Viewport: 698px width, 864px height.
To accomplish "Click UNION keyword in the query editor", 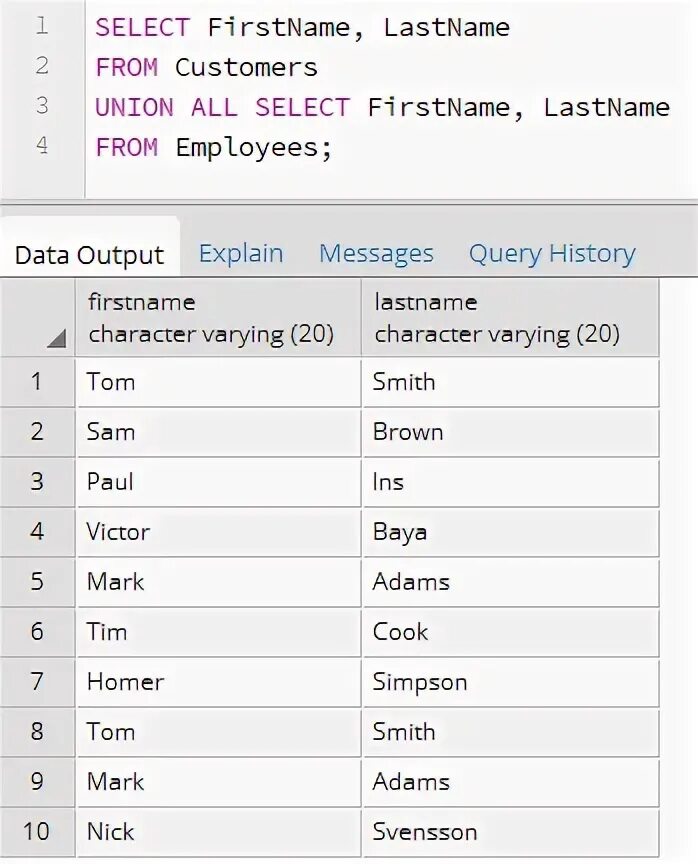I will 134,107.
